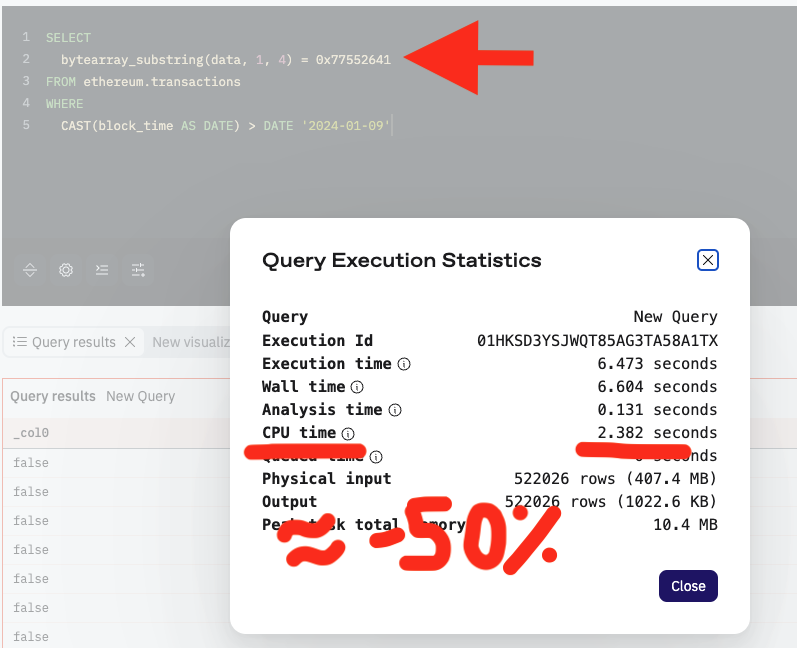Click the bytearray_substring expression on line 2
The image size is (797, 648).
pyautogui.click(x=226, y=59)
